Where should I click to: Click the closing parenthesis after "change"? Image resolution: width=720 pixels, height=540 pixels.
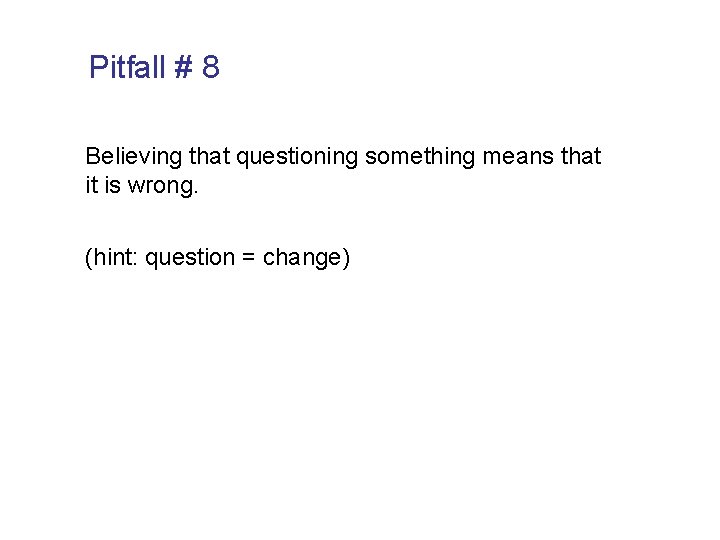pos(346,258)
